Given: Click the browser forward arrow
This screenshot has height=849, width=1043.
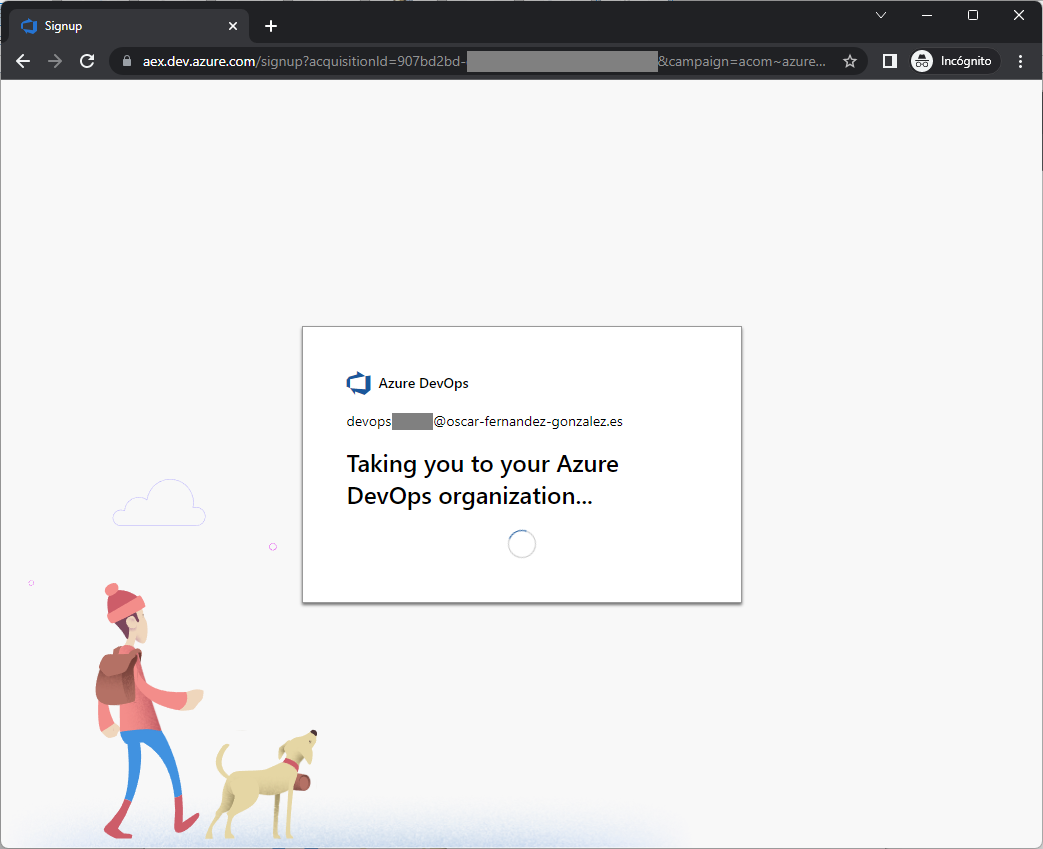Looking at the screenshot, I should (55, 61).
